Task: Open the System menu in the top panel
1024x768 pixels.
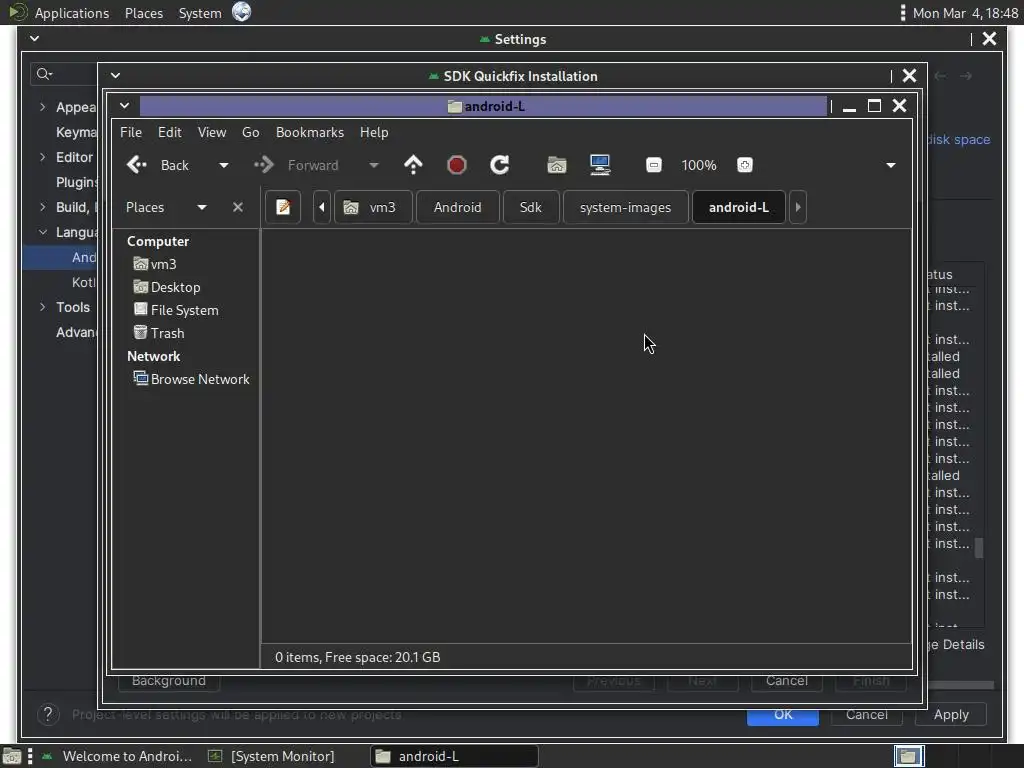Action: [x=200, y=12]
